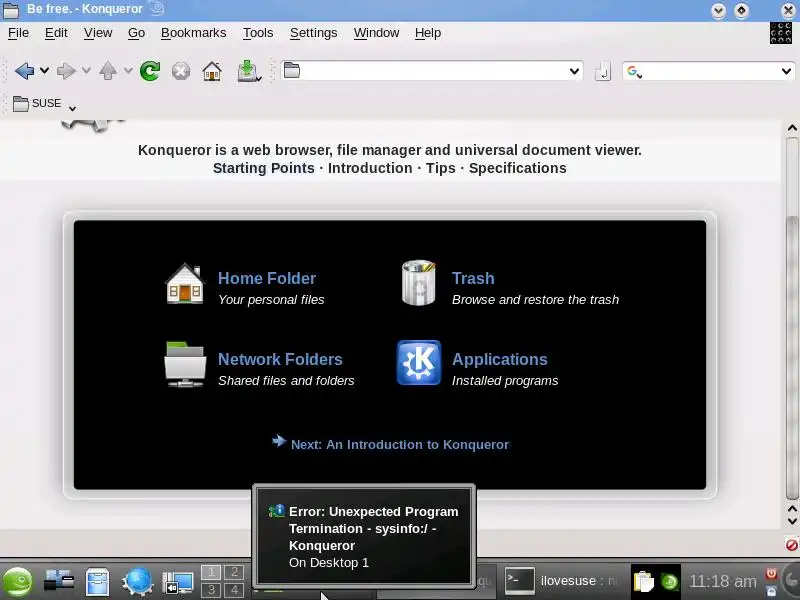The height and width of the screenshot is (600, 800).
Task: Switch to virtual desktop 1
Action: pyautogui.click(x=211, y=572)
